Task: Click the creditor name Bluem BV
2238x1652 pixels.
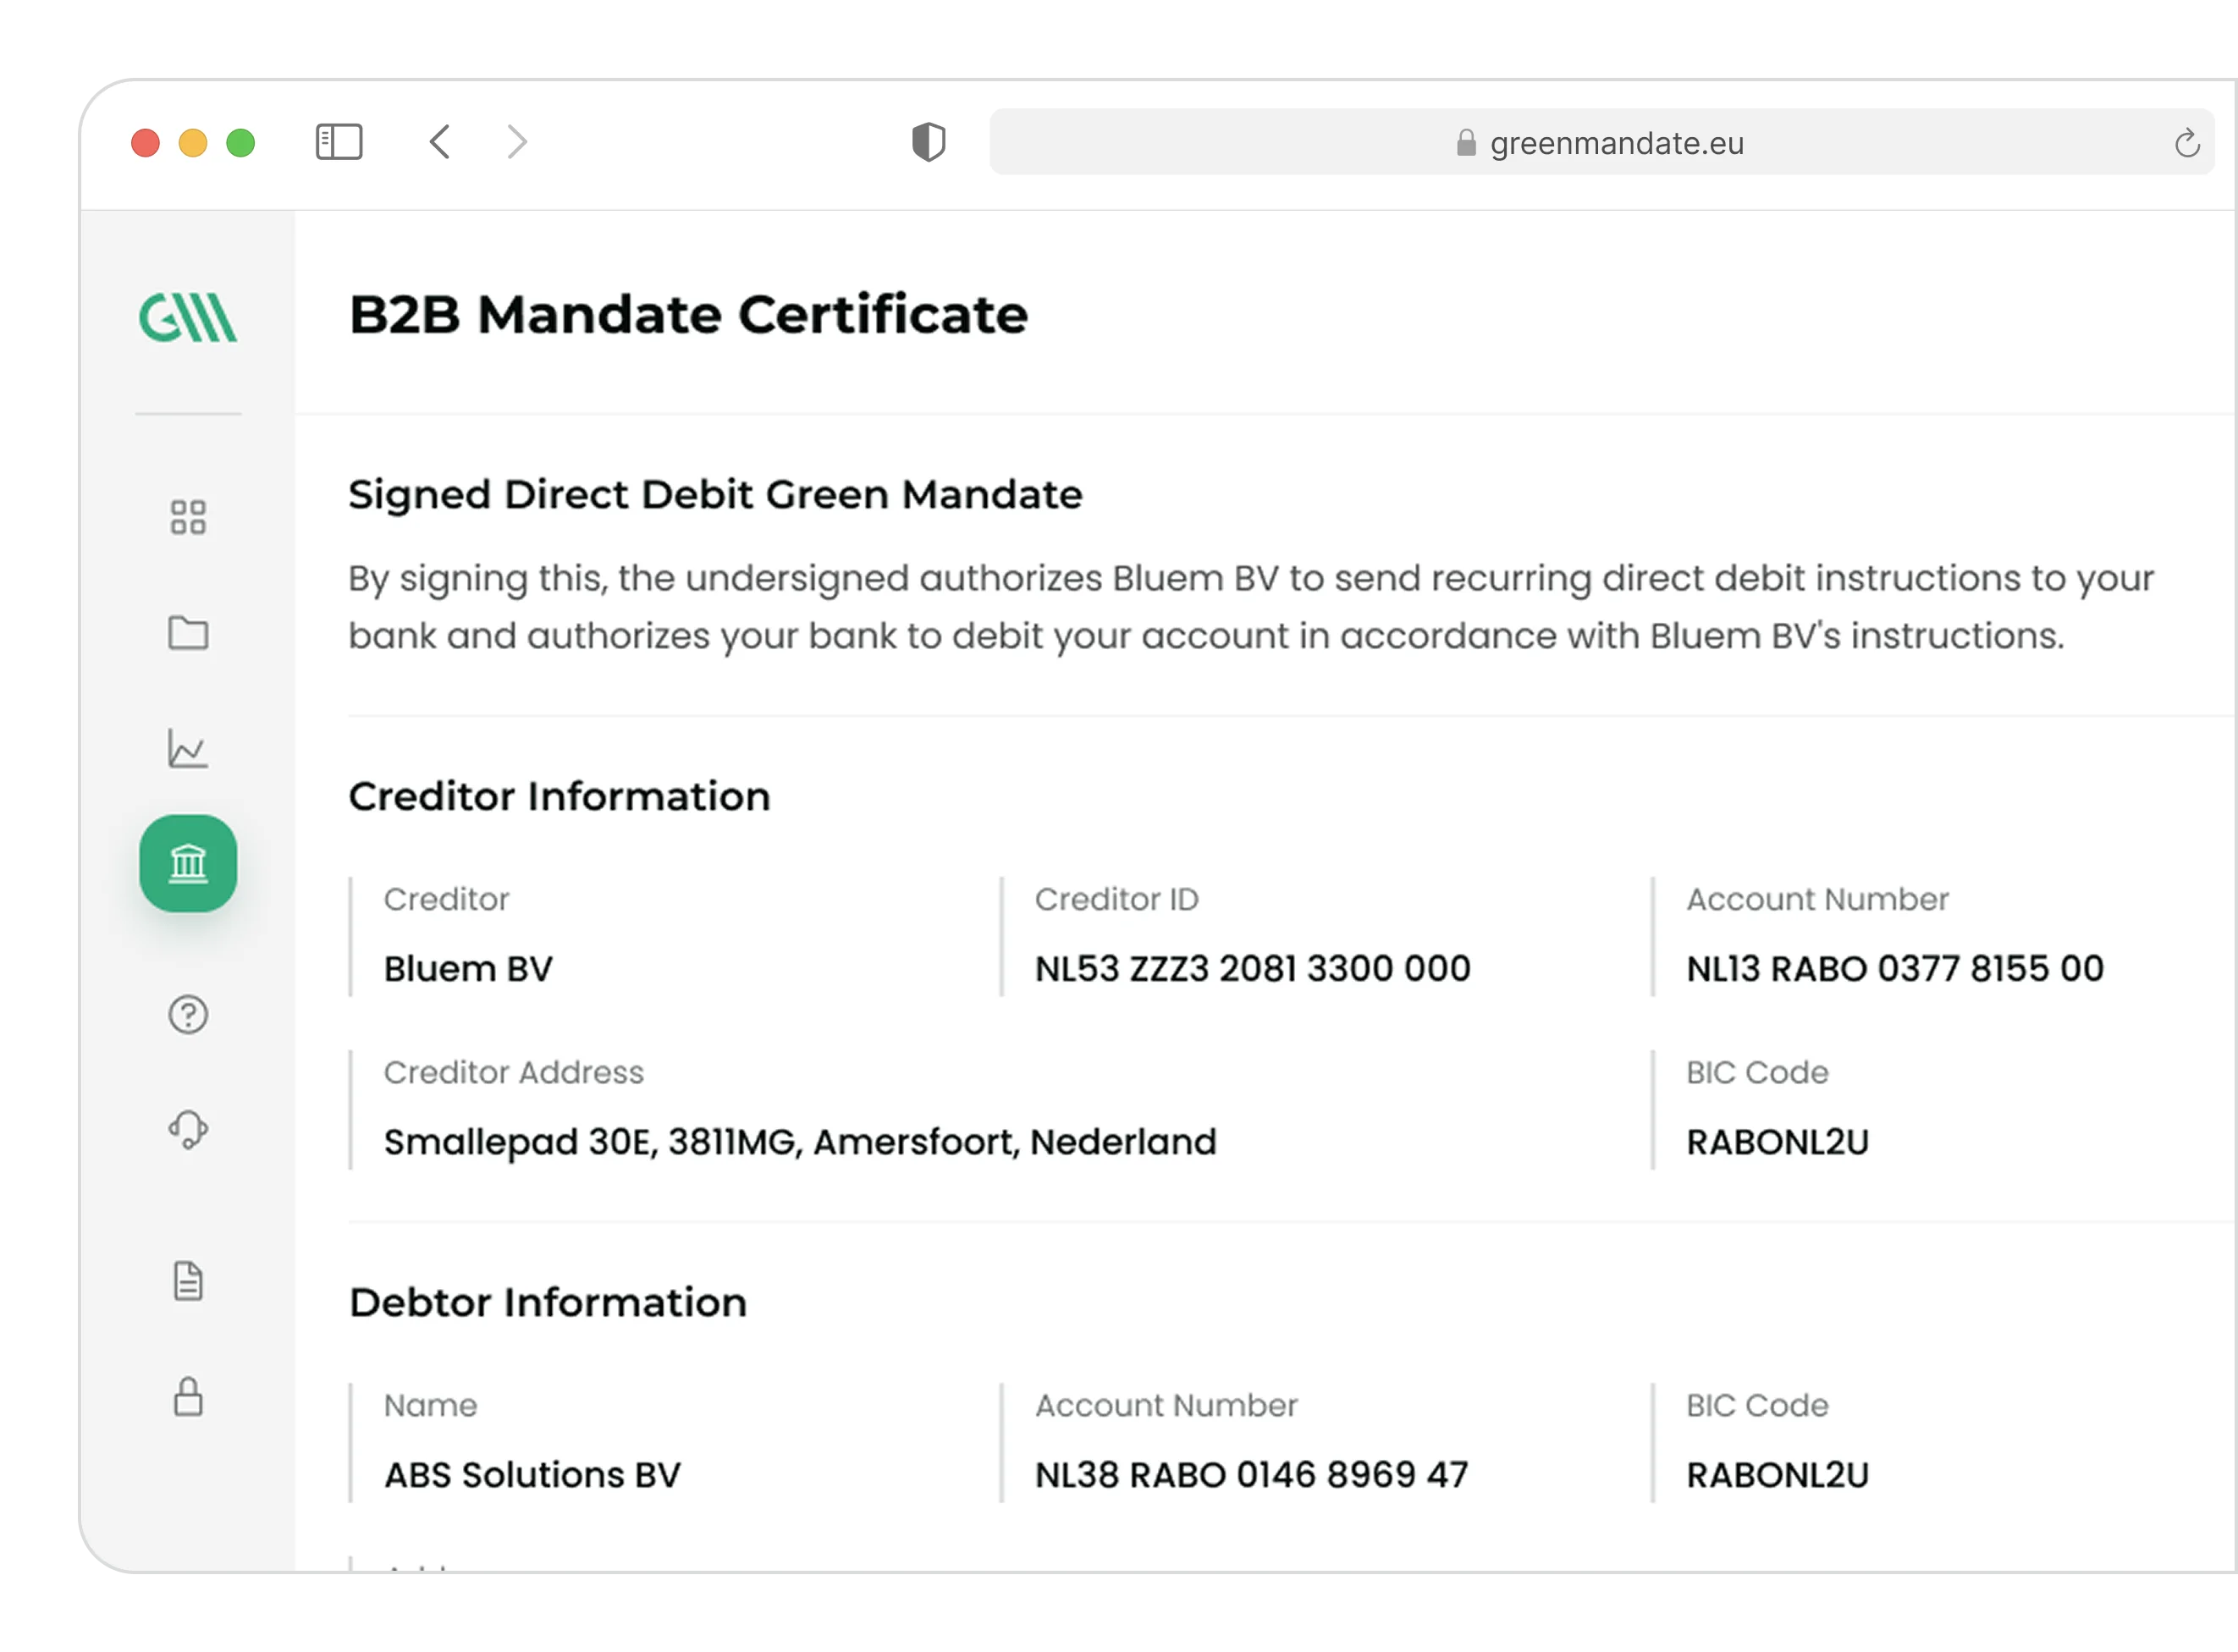Action: (468, 968)
